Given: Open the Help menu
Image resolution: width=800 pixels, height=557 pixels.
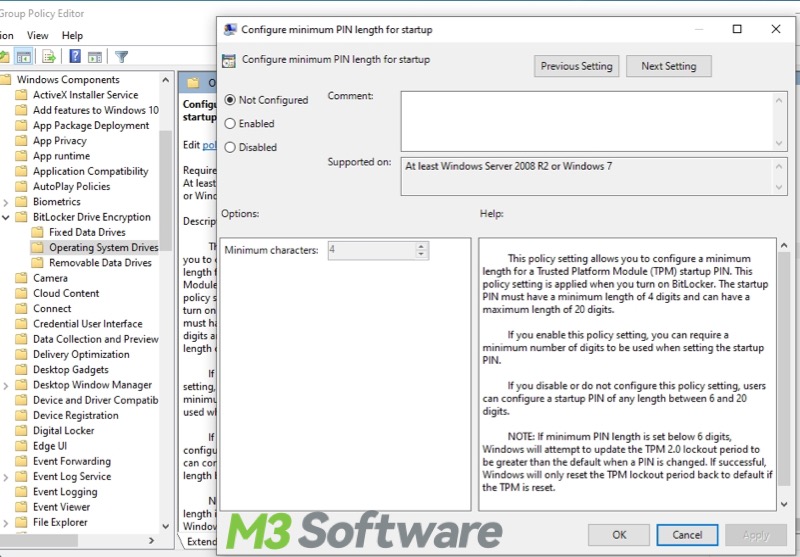Looking at the screenshot, I should click(72, 35).
